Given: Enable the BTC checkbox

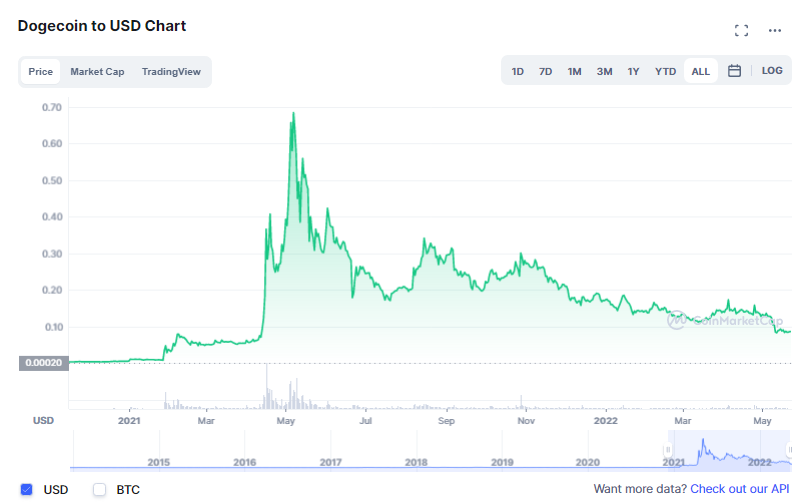Looking at the screenshot, I should pos(99,490).
